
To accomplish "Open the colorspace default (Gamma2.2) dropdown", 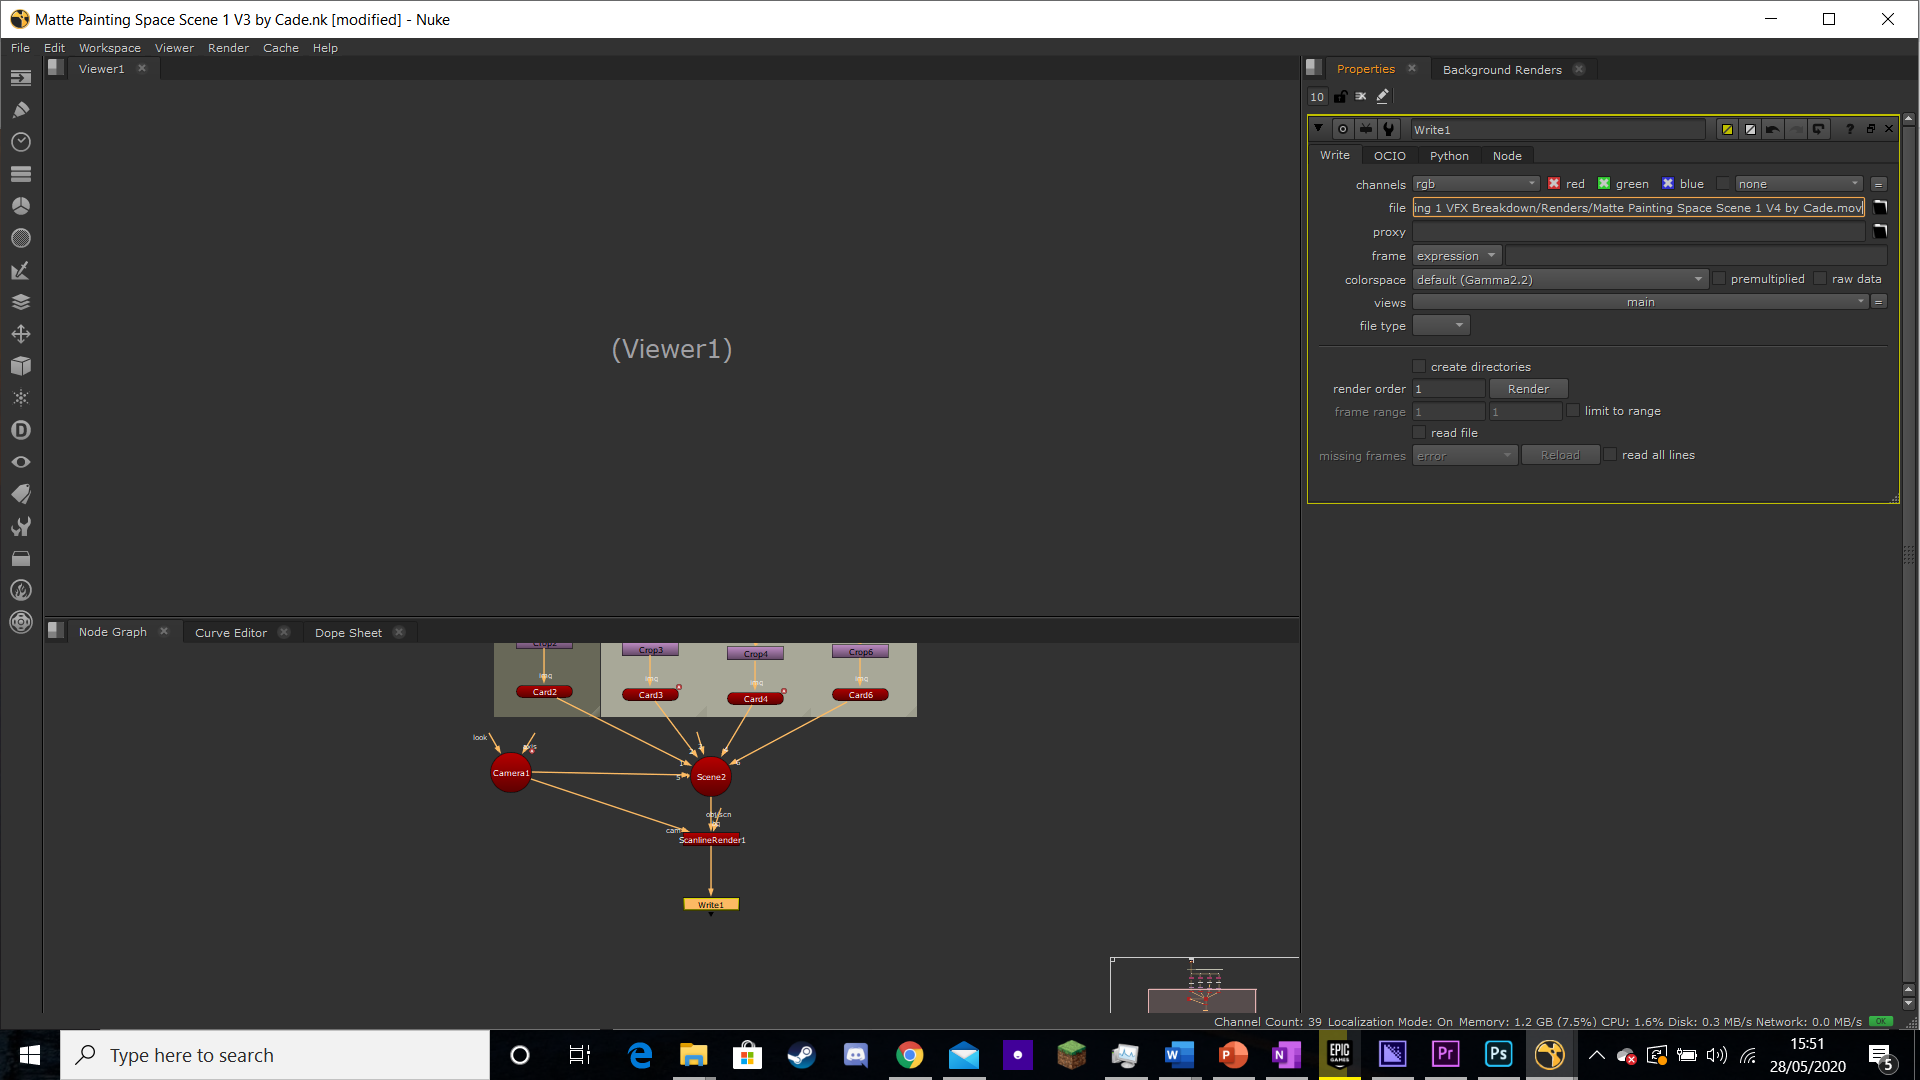I will [x=1559, y=280].
